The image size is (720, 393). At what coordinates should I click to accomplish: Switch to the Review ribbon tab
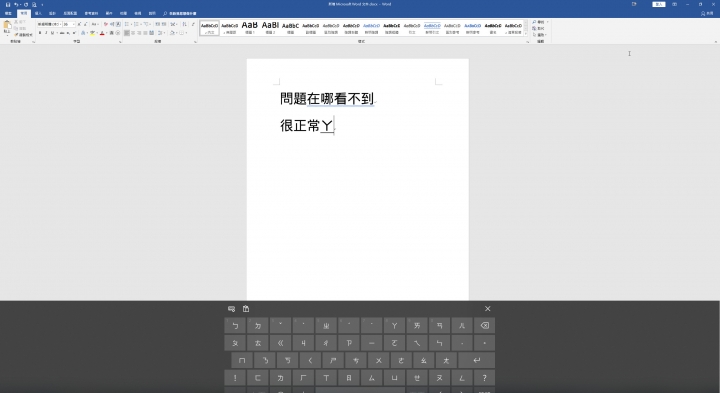pyautogui.click(x=123, y=13)
